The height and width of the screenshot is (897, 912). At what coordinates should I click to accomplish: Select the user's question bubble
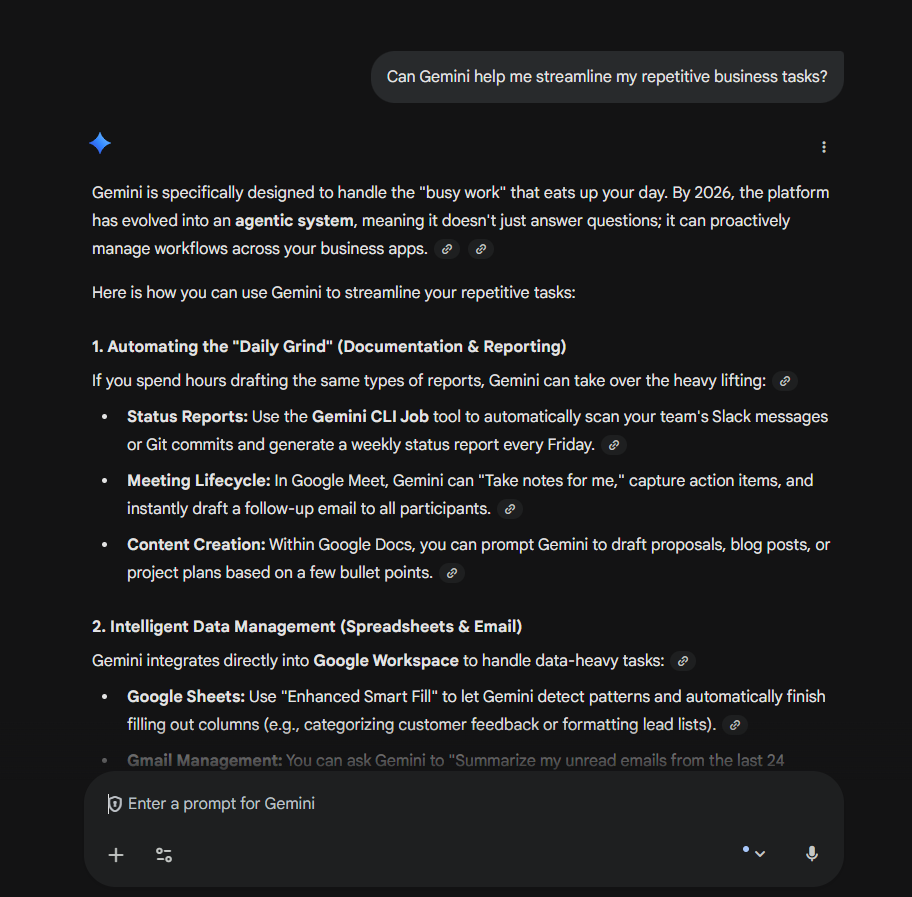point(607,76)
